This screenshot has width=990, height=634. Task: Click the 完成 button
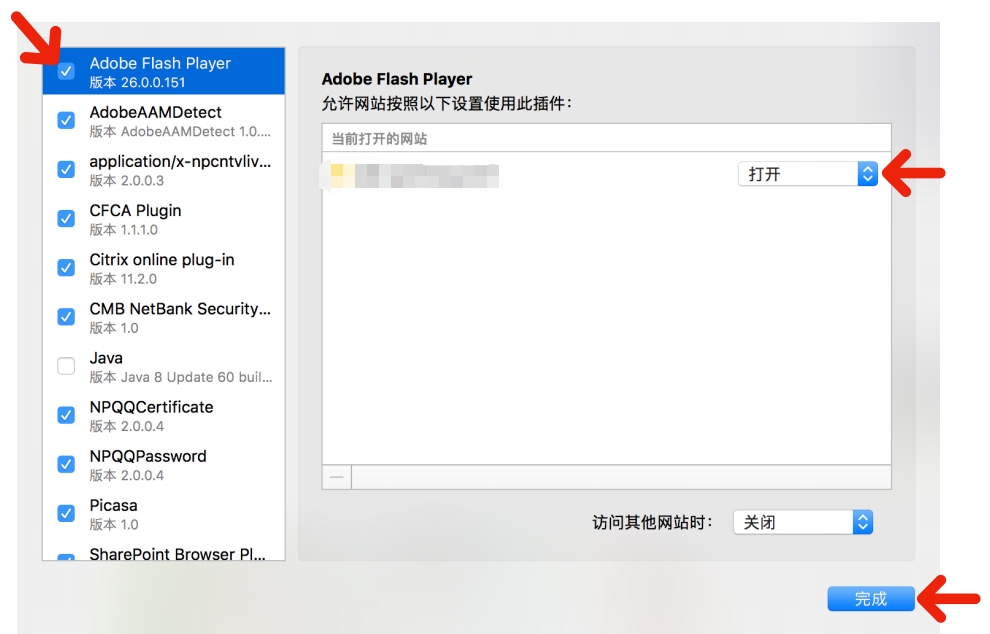(x=870, y=597)
